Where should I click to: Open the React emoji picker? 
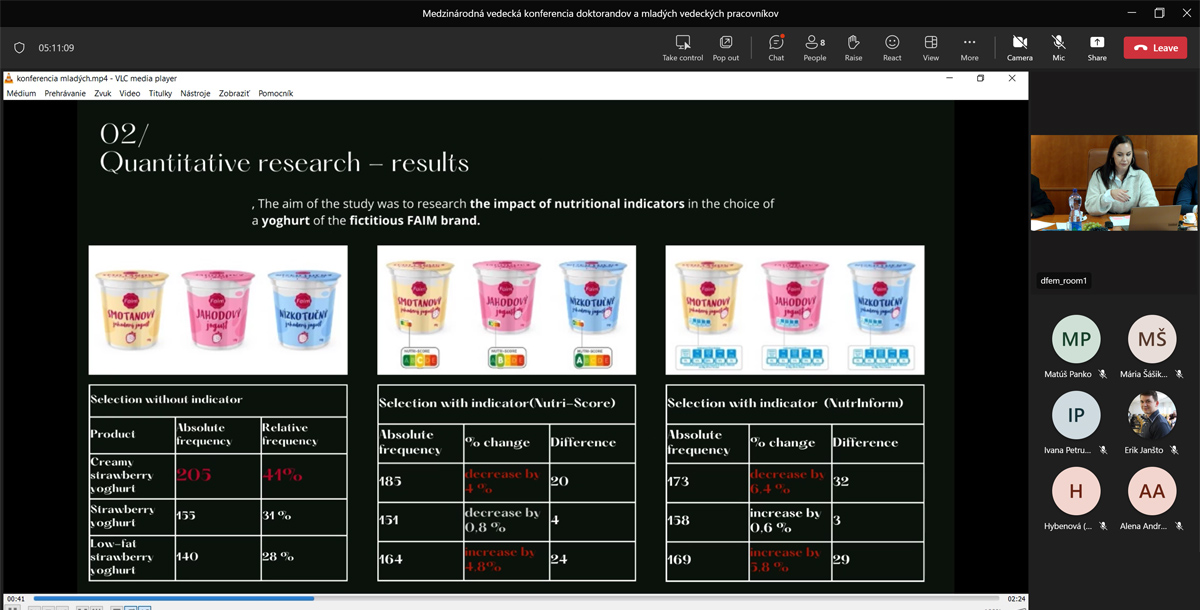click(x=892, y=47)
